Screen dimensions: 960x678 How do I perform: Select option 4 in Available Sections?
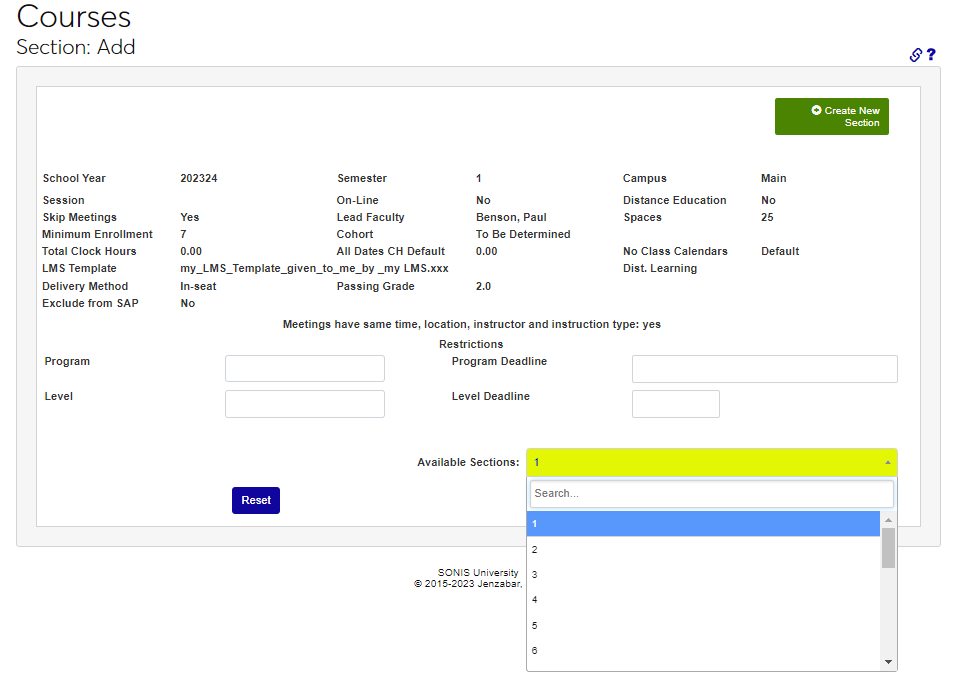pyautogui.click(x=703, y=599)
